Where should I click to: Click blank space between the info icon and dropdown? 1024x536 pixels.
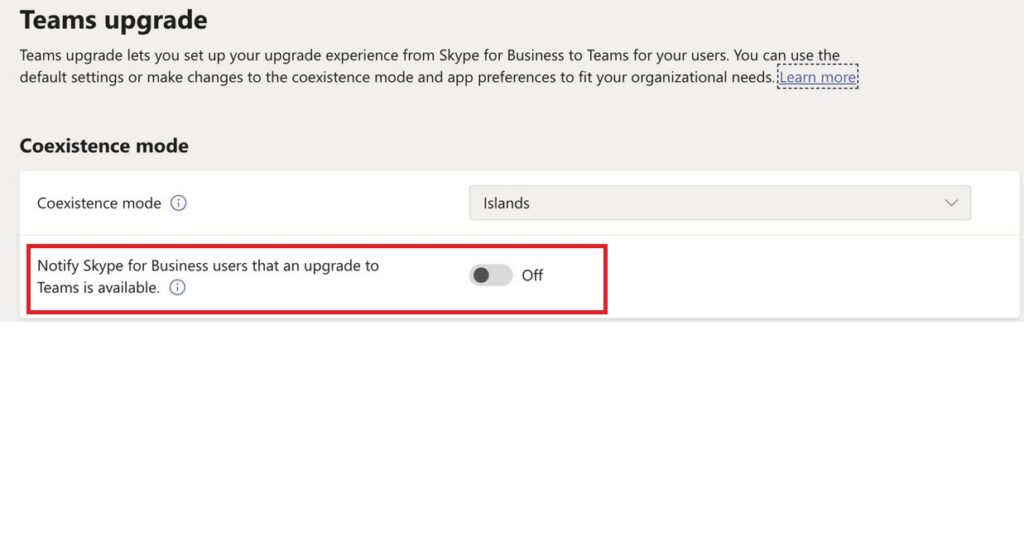point(330,203)
